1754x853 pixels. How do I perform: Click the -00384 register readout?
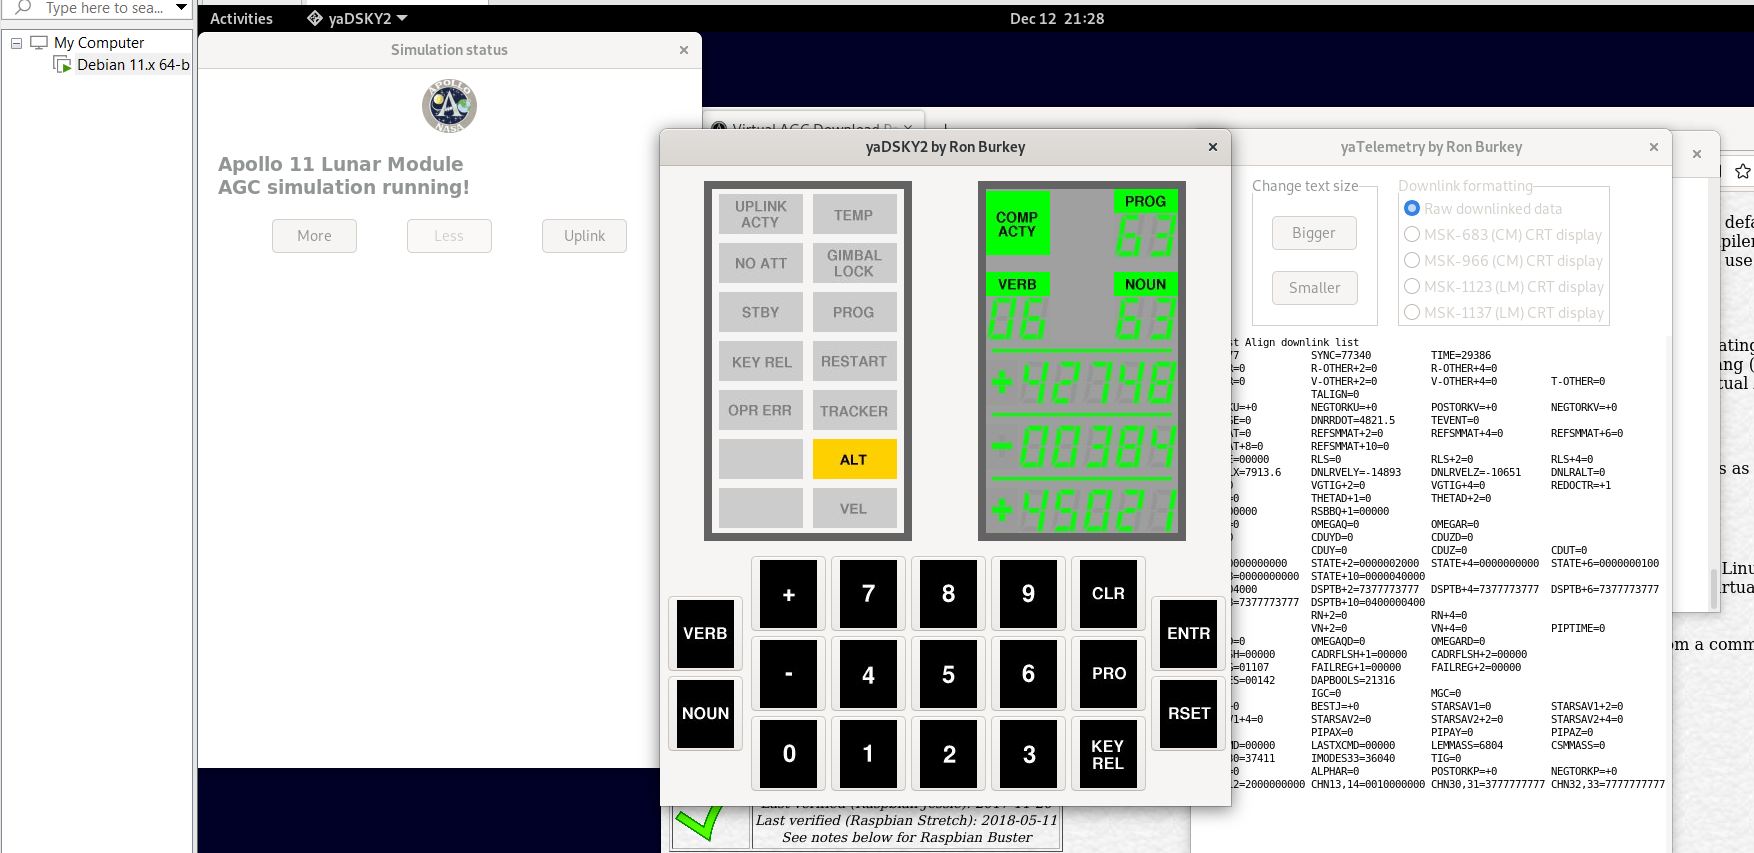click(1082, 446)
